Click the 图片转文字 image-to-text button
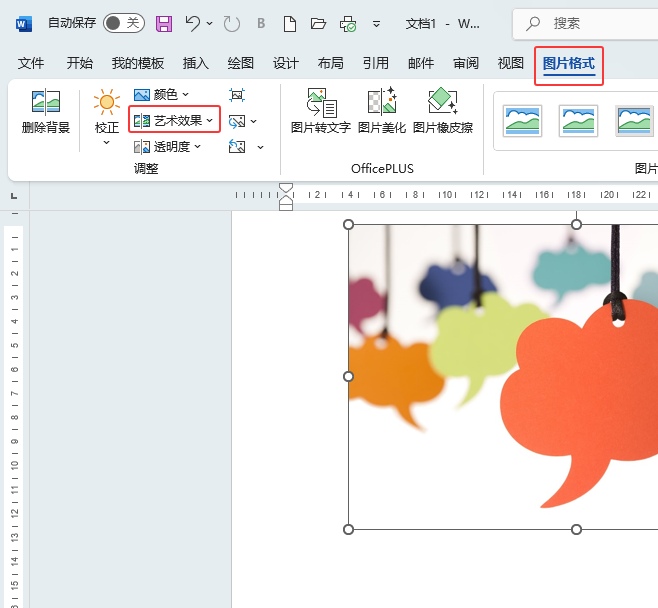This screenshot has height=608, width=658. [321, 111]
